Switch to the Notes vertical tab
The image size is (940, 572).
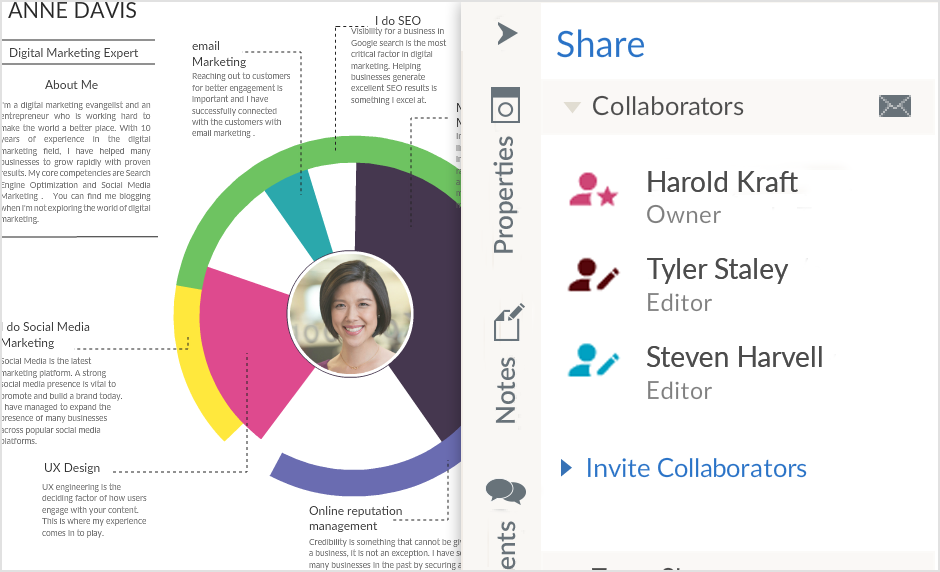(506, 390)
